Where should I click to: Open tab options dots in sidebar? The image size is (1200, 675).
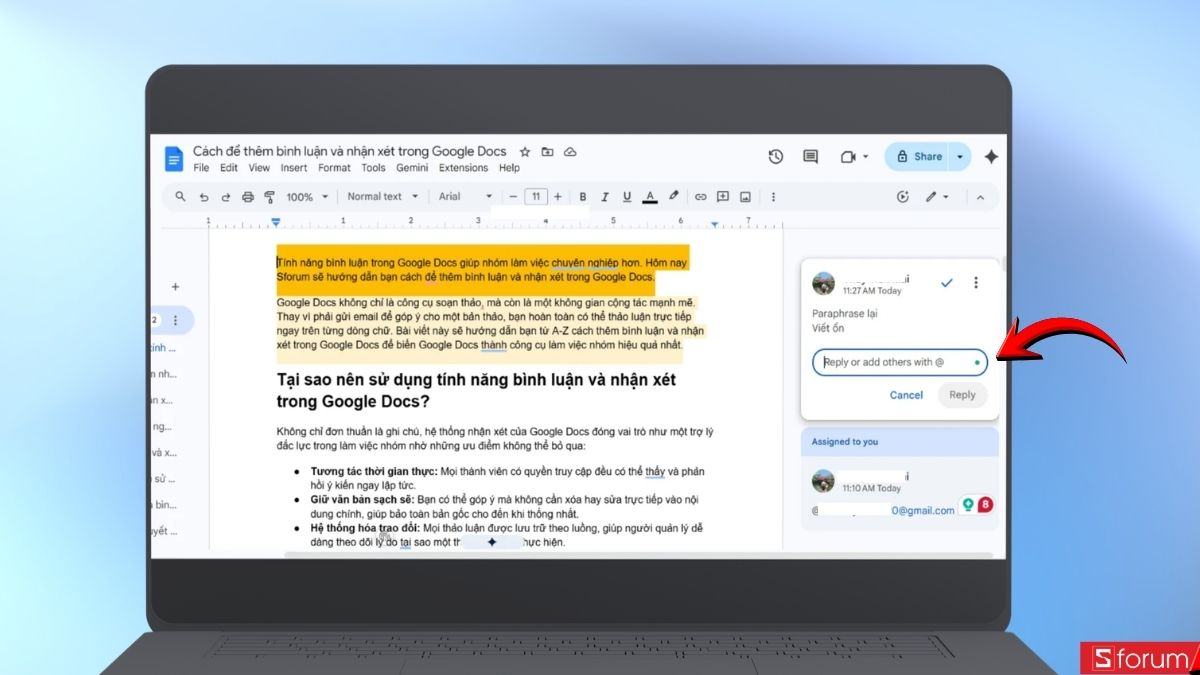[176, 321]
